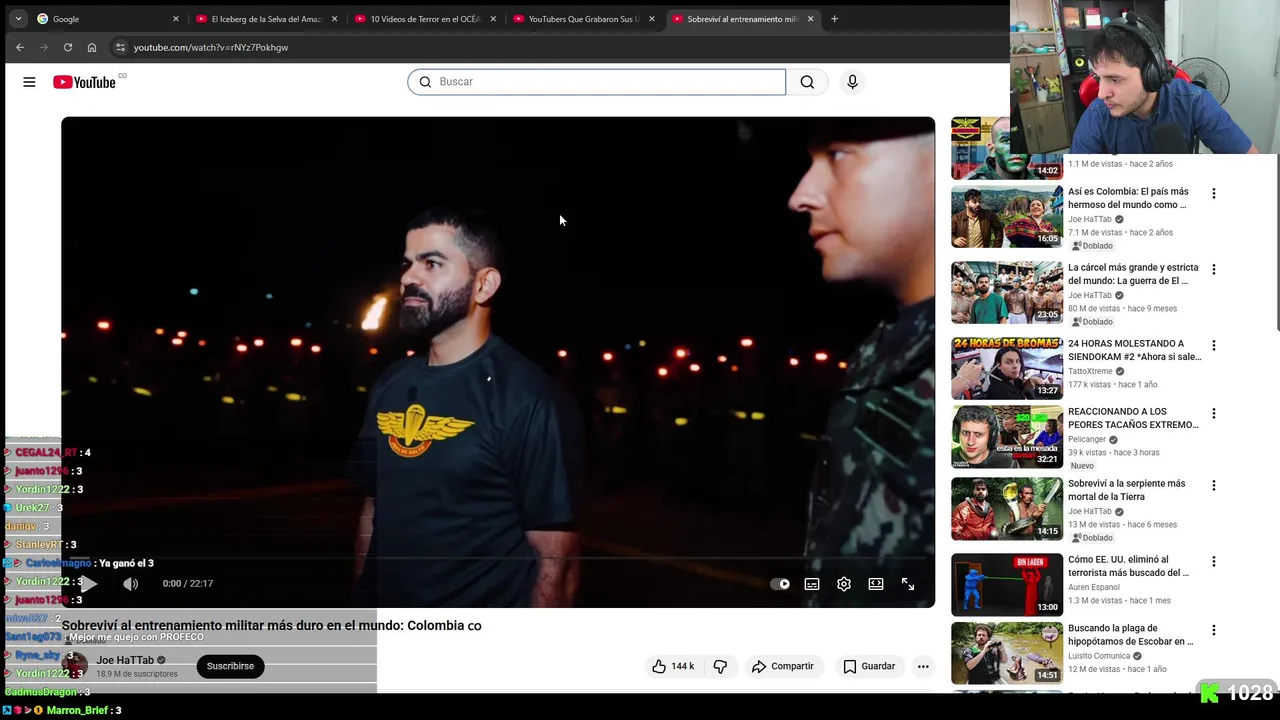Go to the YouTube home logo
This screenshot has height=720, width=1280.
[x=85, y=82]
